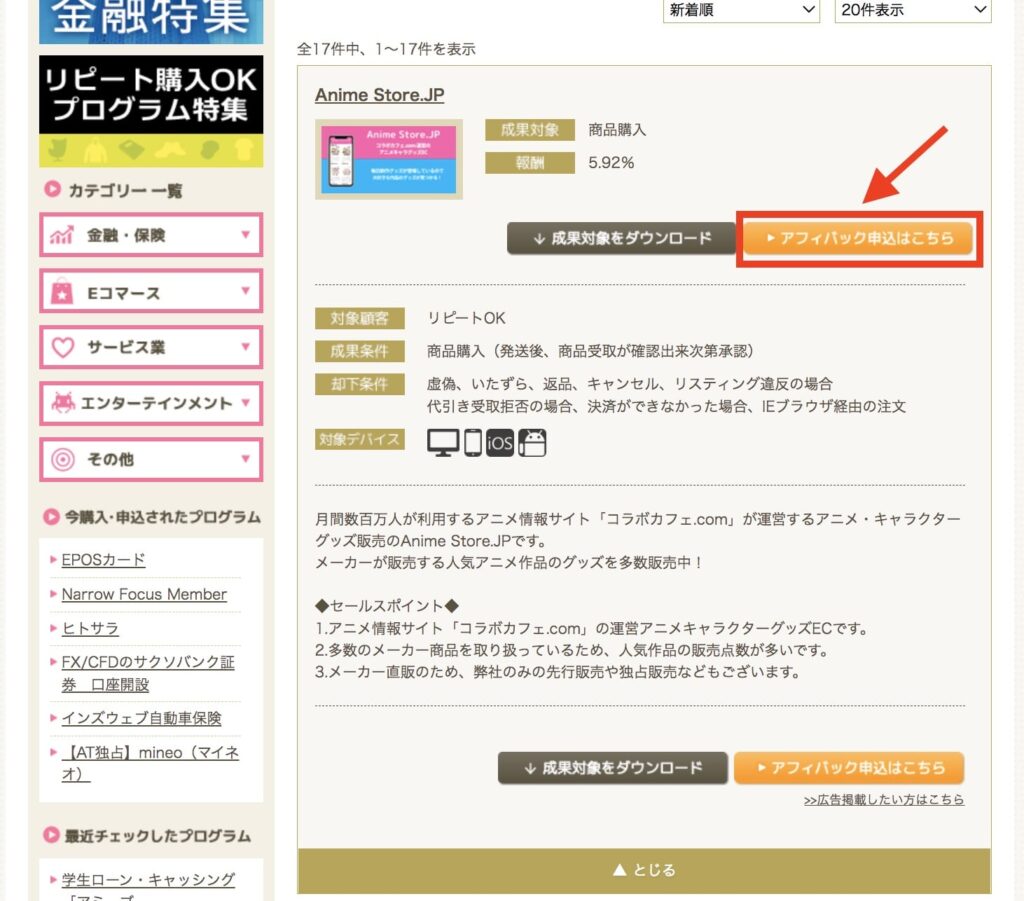Click the 対象顧客 label
Viewport: 1024px width, 901px height.
pos(359,319)
